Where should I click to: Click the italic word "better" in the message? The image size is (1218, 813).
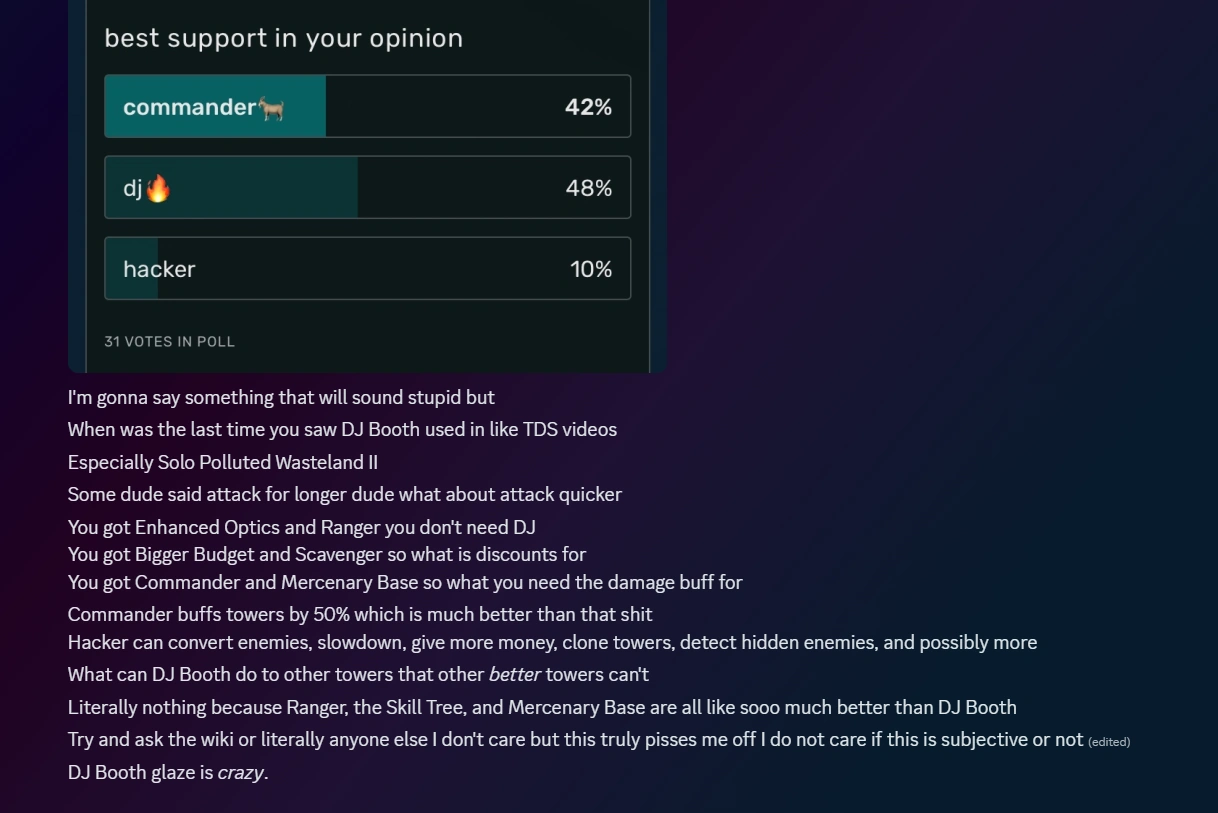514,675
